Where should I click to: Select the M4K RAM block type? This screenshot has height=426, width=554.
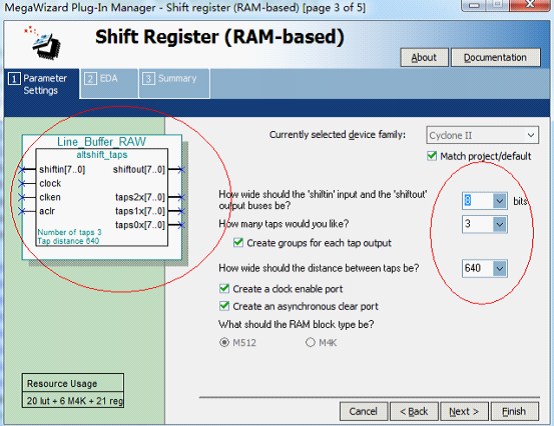tap(310, 342)
